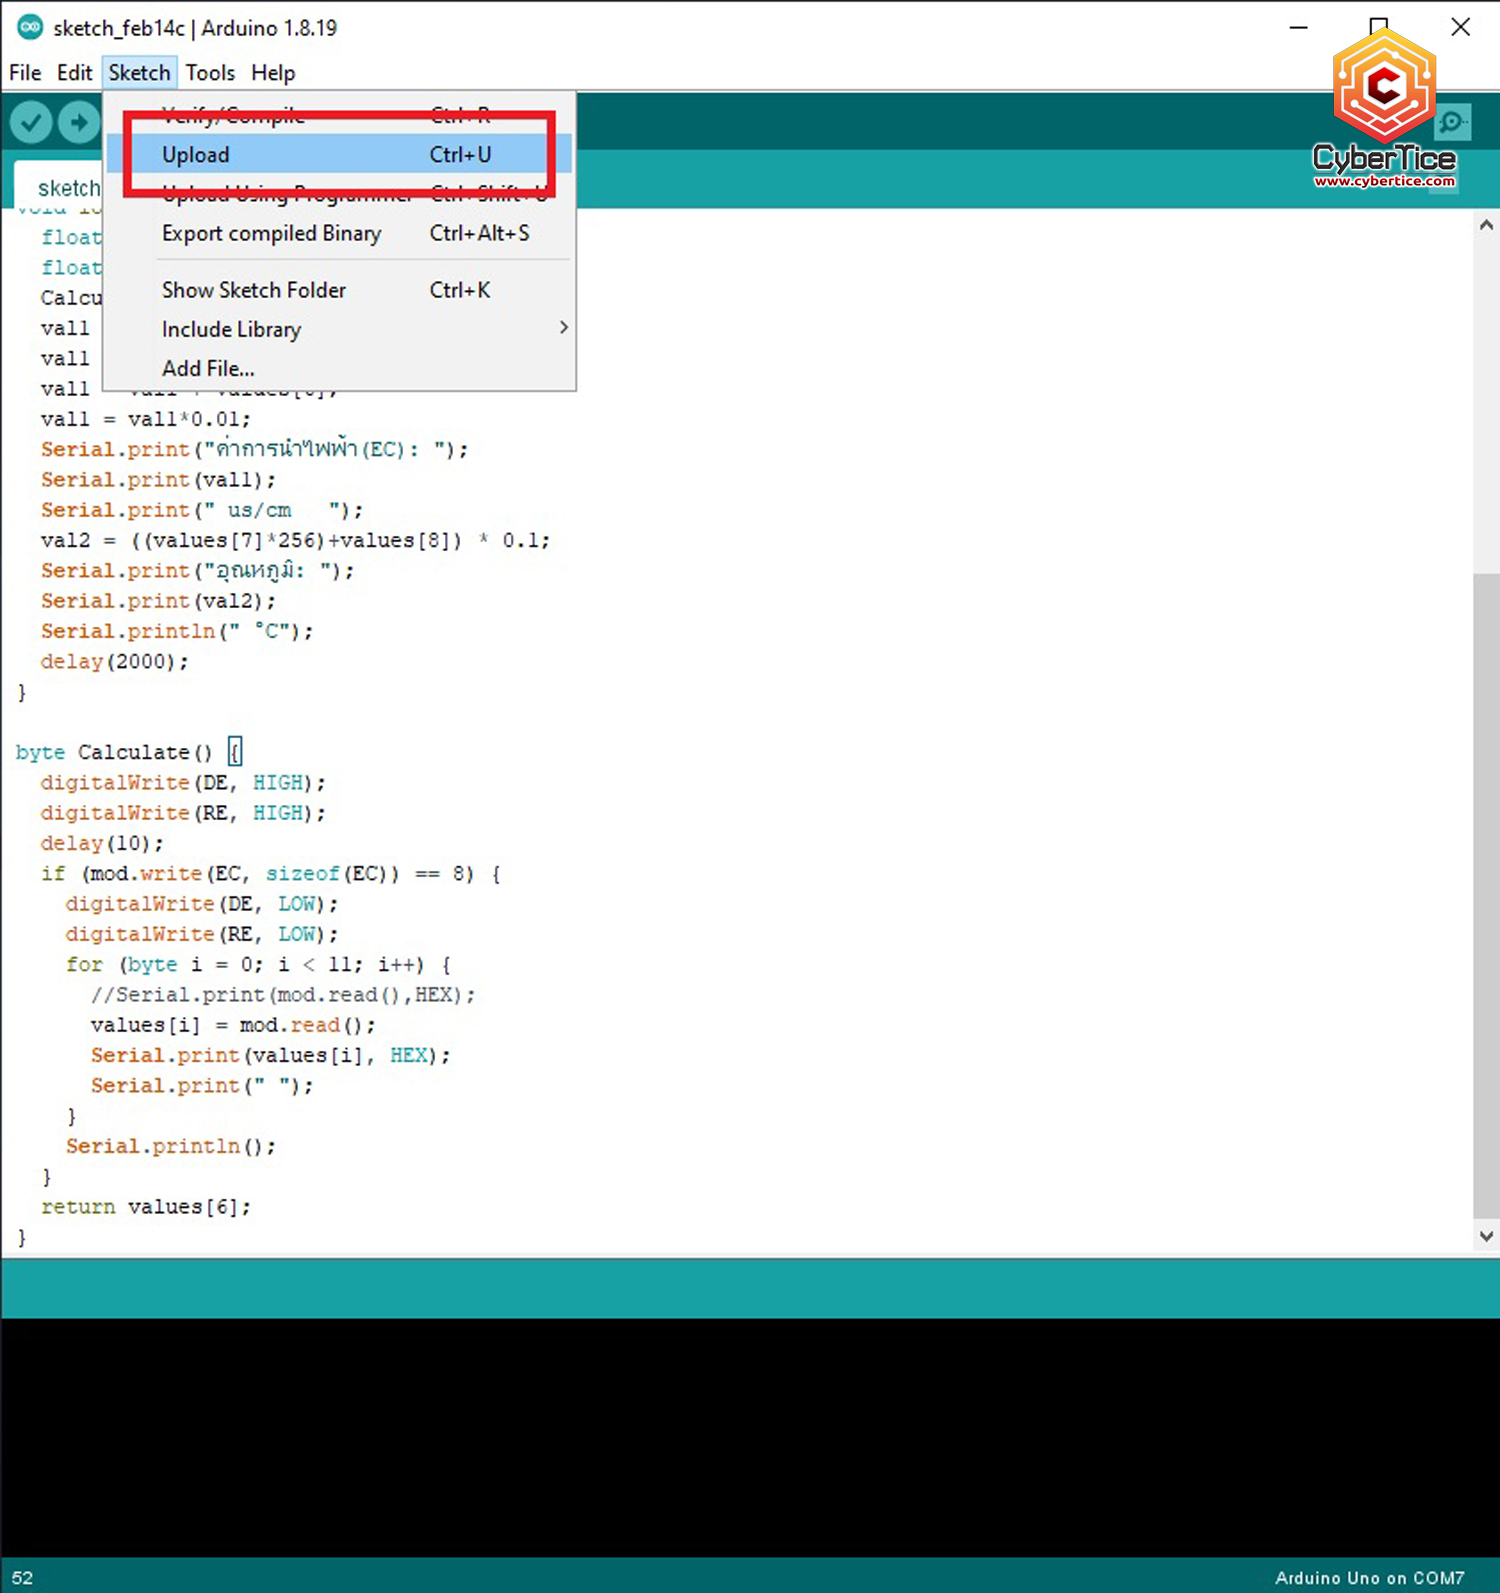
Task: Click the line "Serial.print(val1);"
Action: (x=158, y=480)
